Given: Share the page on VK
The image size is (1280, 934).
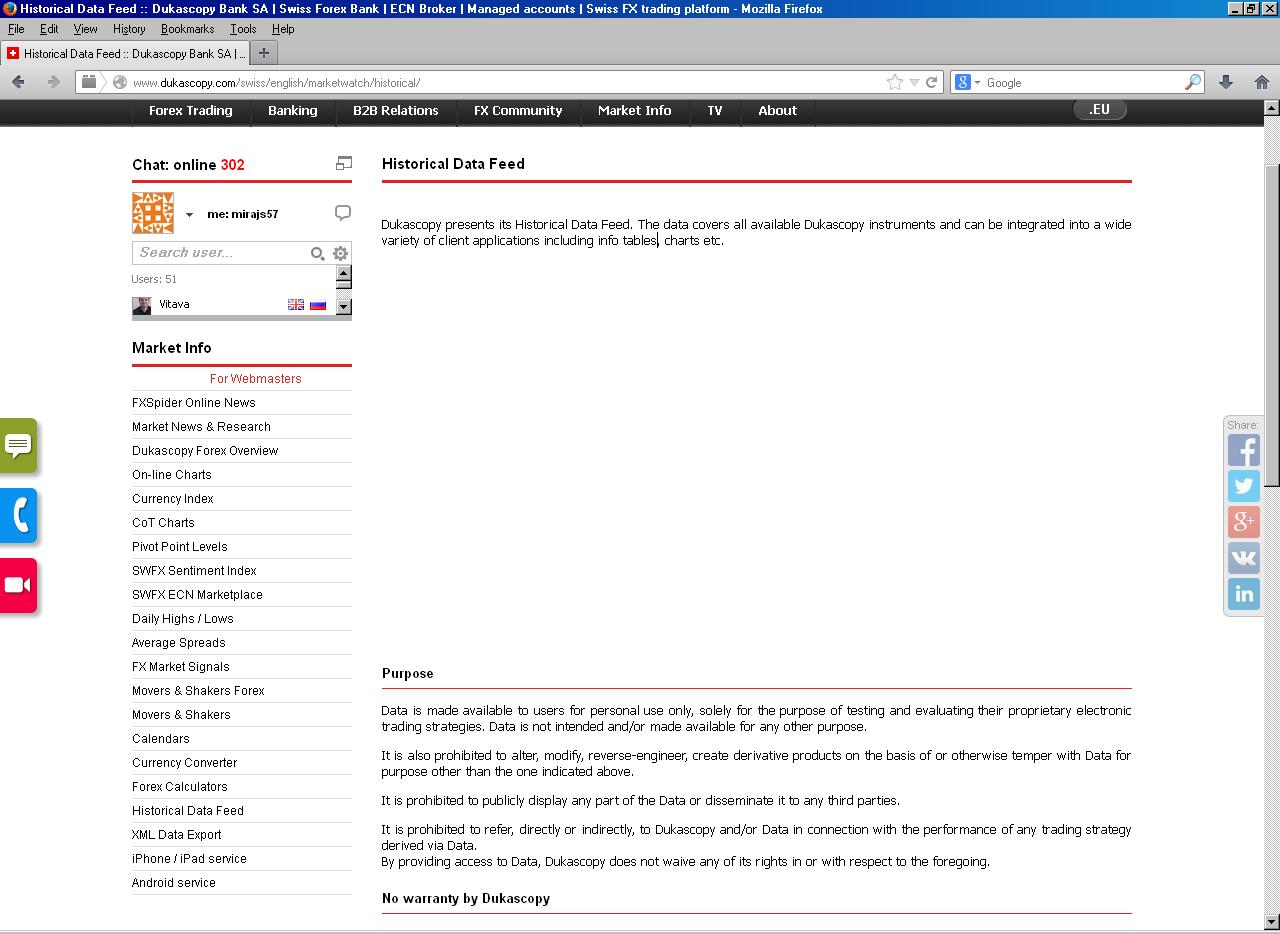Looking at the screenshot, I should (x=1244, y=558).
